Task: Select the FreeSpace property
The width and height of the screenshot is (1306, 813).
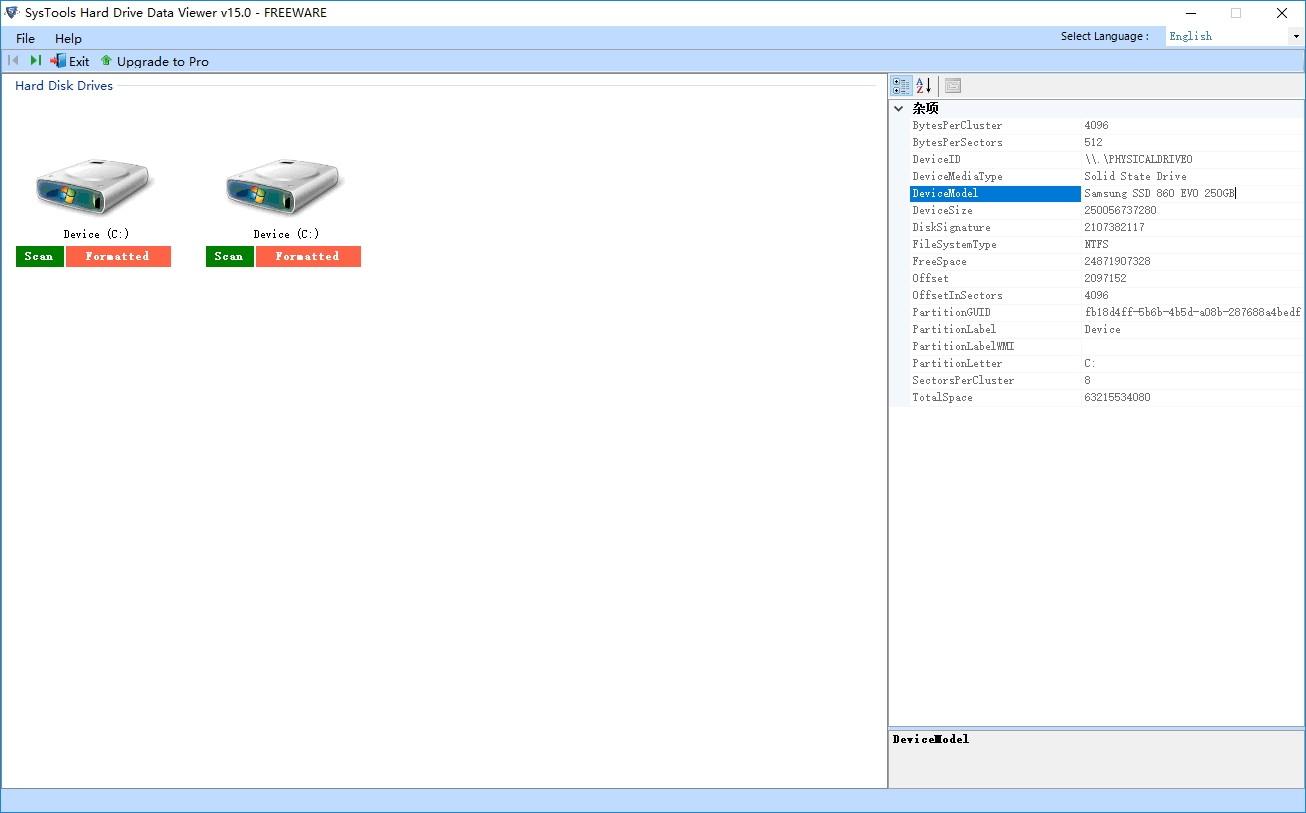Action: coord(939,262)
